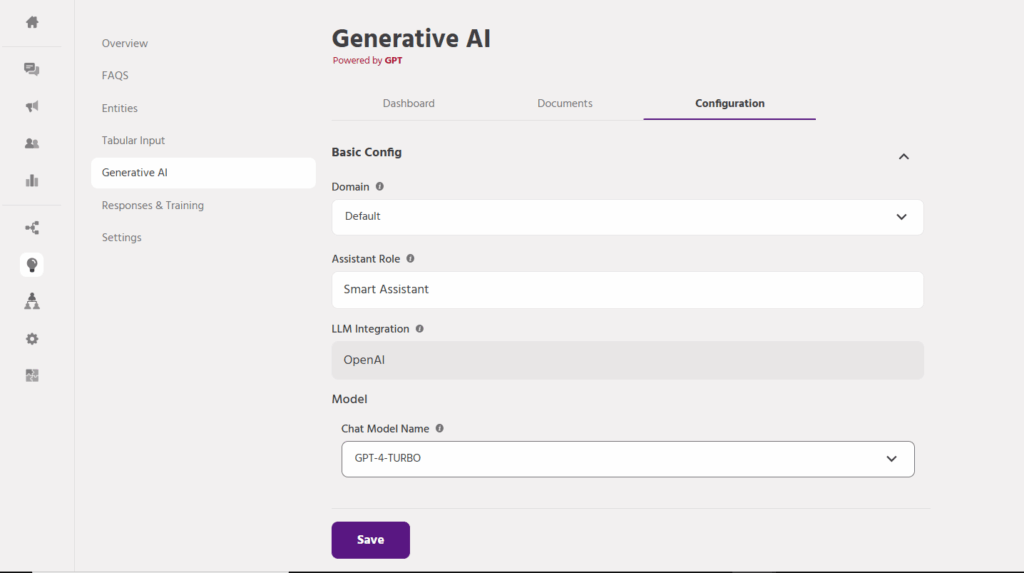
Task: Switch to the Documents tab
Action: click(x=564, y=103)
